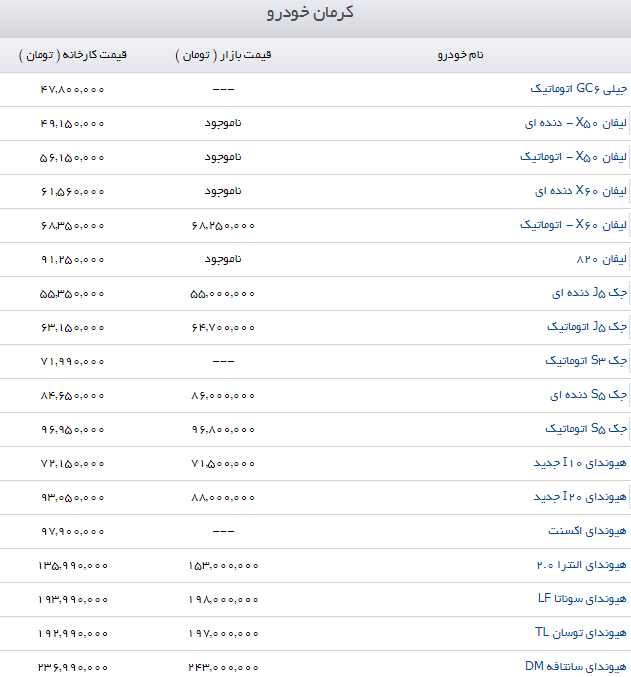Select market price 197,000,000 for هیوندای توسان TL
The image size is (631, 677).
coord(223,634)
